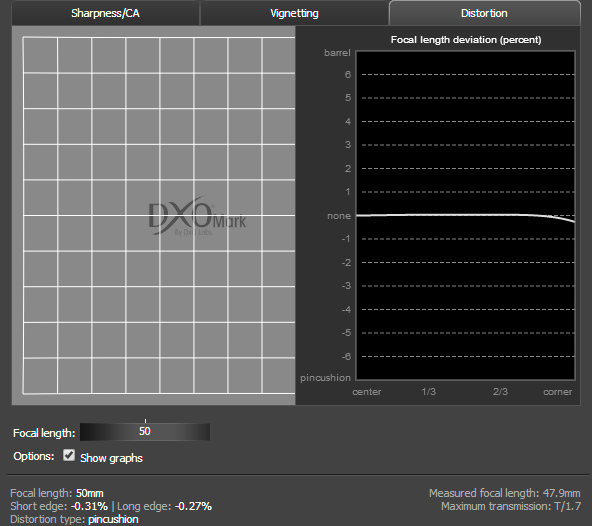This screenshot has height=526, width=592.
Task: Click the Show graphs label
Action: (x=111, y=458)
